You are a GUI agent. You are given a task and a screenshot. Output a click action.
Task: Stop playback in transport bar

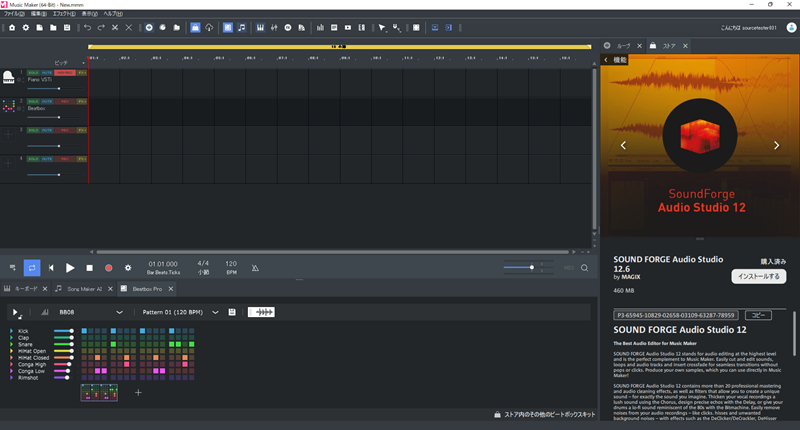coord(89,268)
